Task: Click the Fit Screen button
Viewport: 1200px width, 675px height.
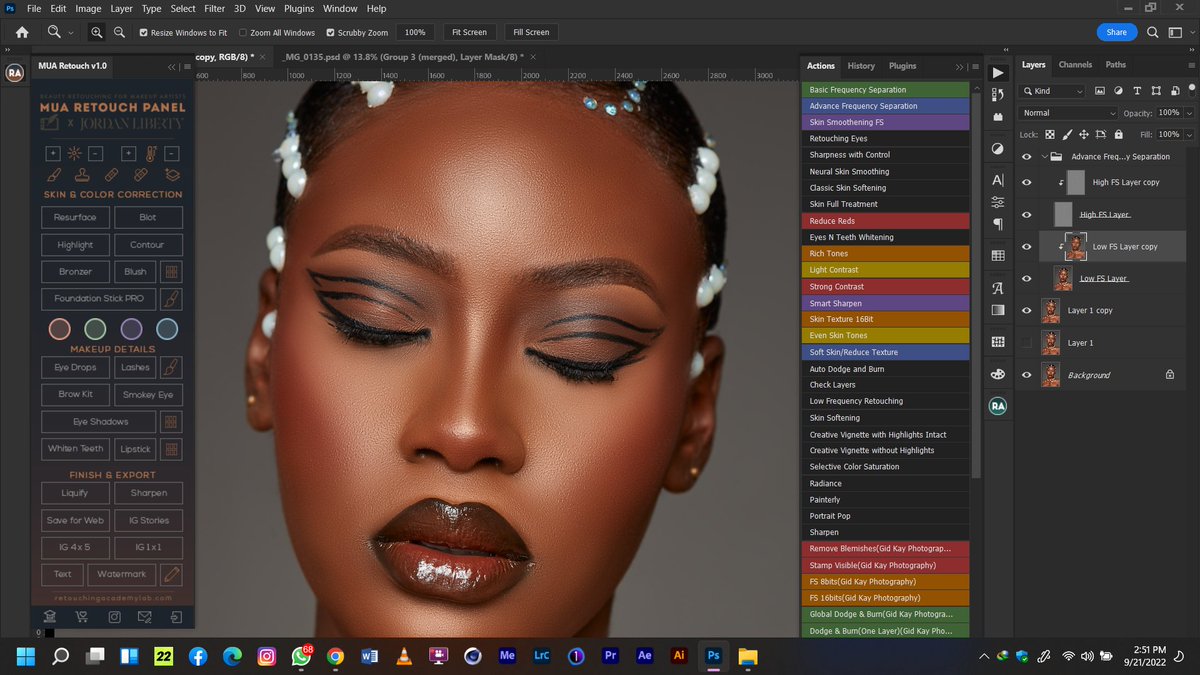Action: [469, 32]
